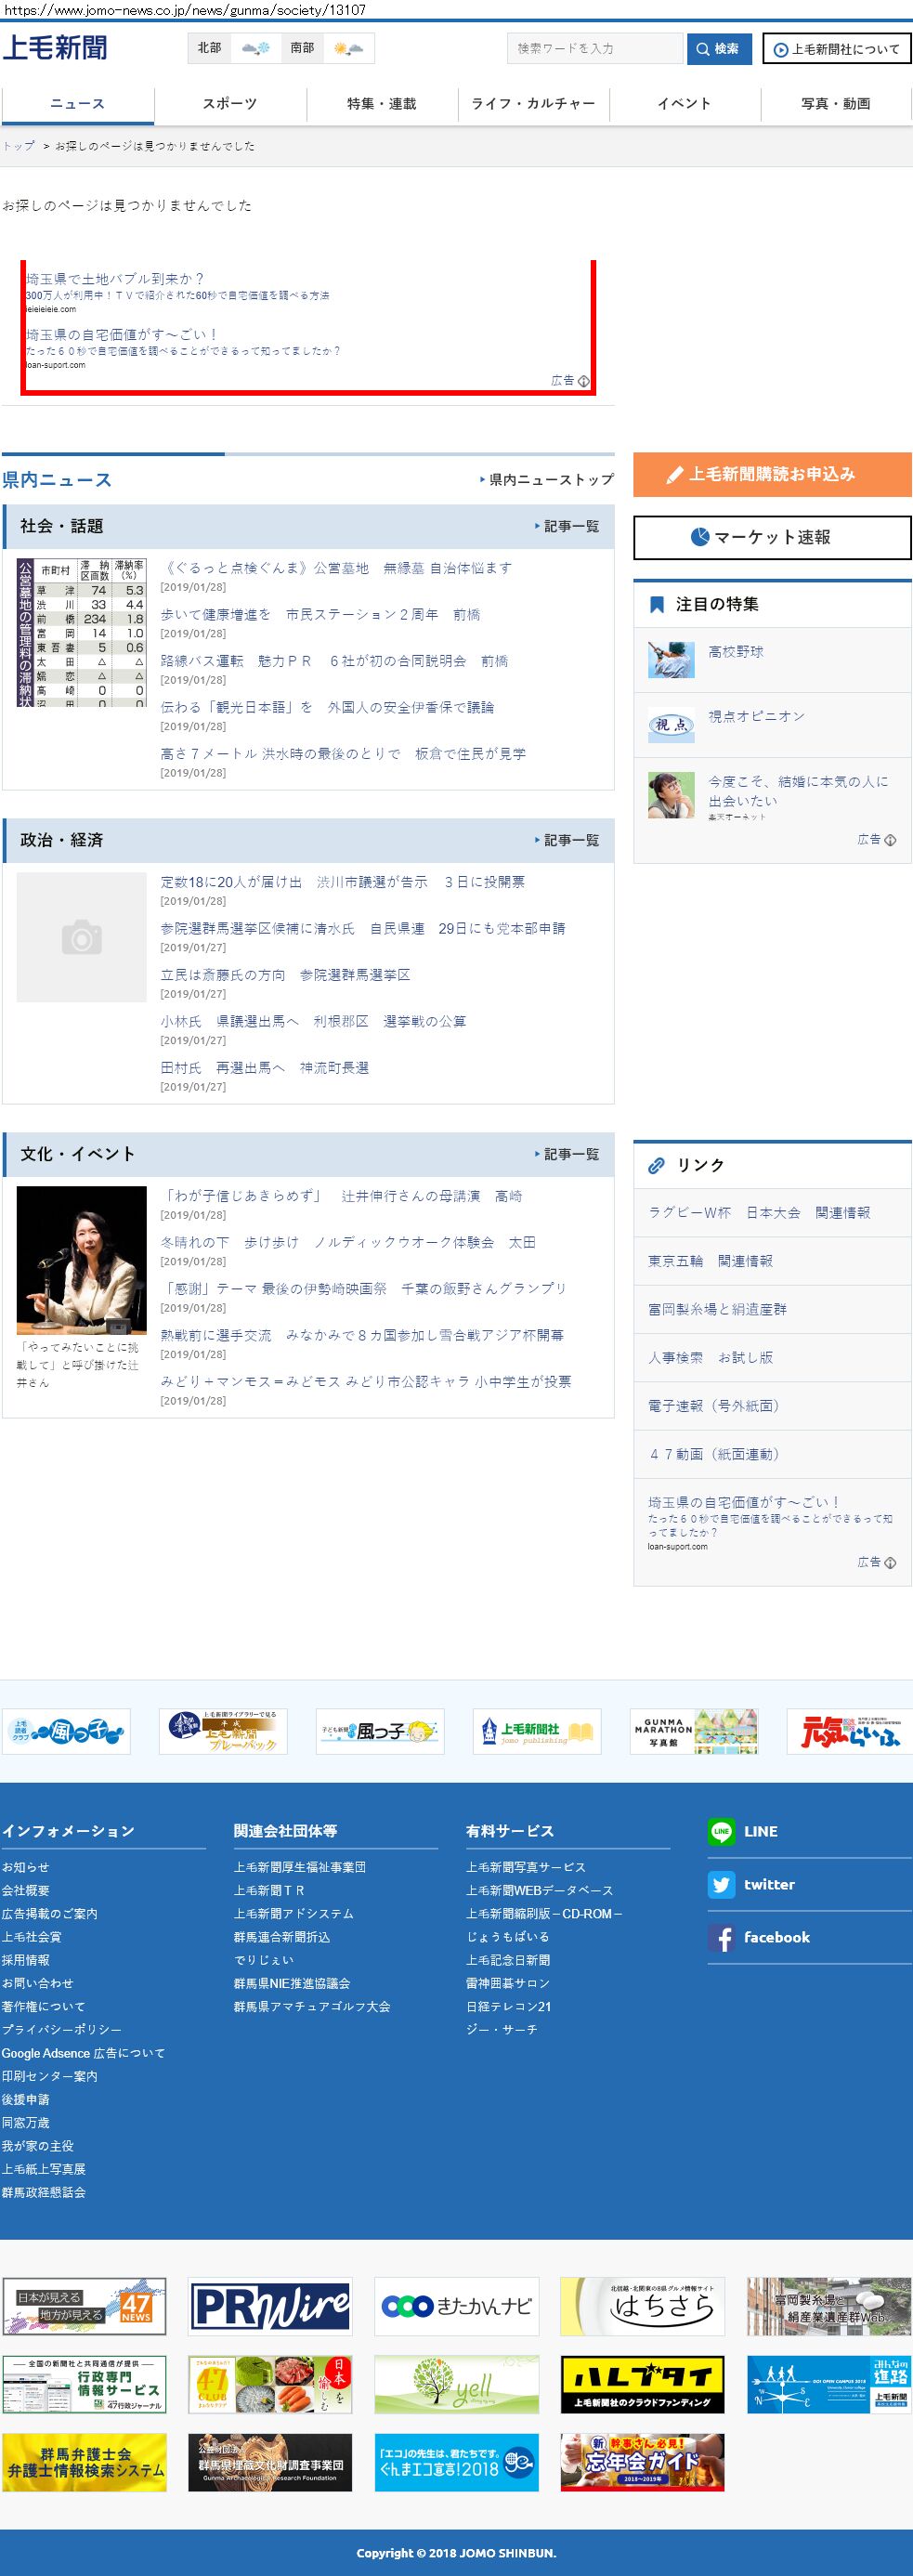The height and width of the screenshot is (2576, 913).
Task: Select the スポーツ navigation tab
Action: point(230,104)
